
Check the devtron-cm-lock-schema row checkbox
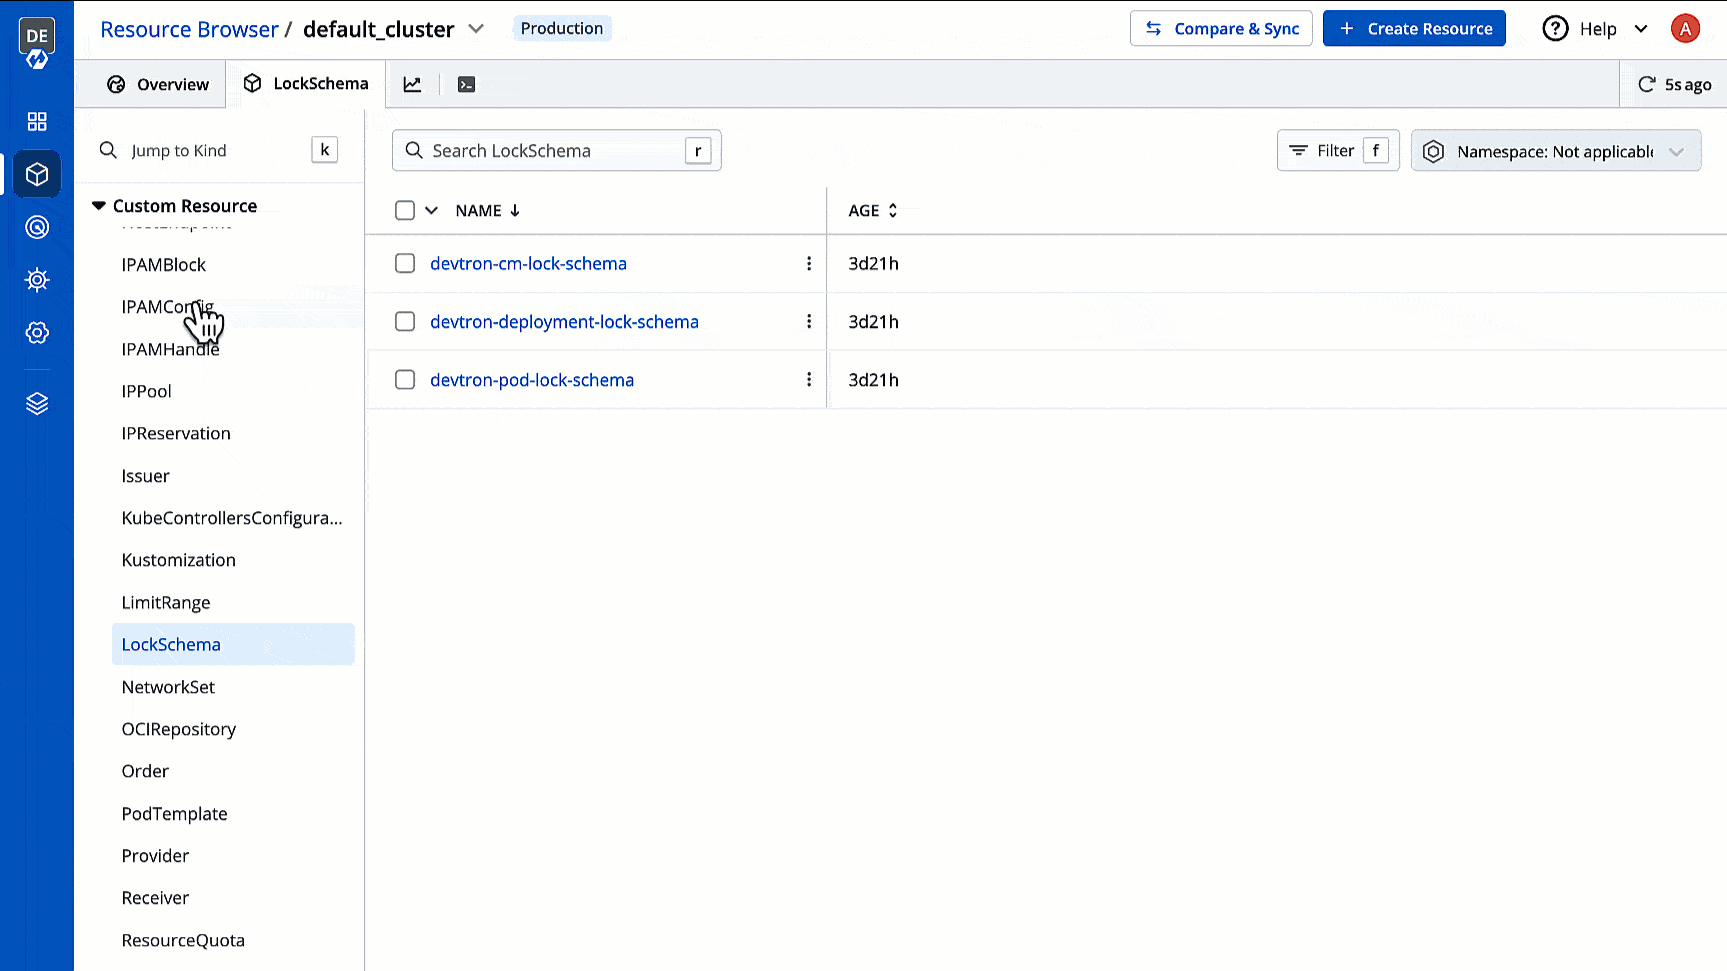click(405, 263)
